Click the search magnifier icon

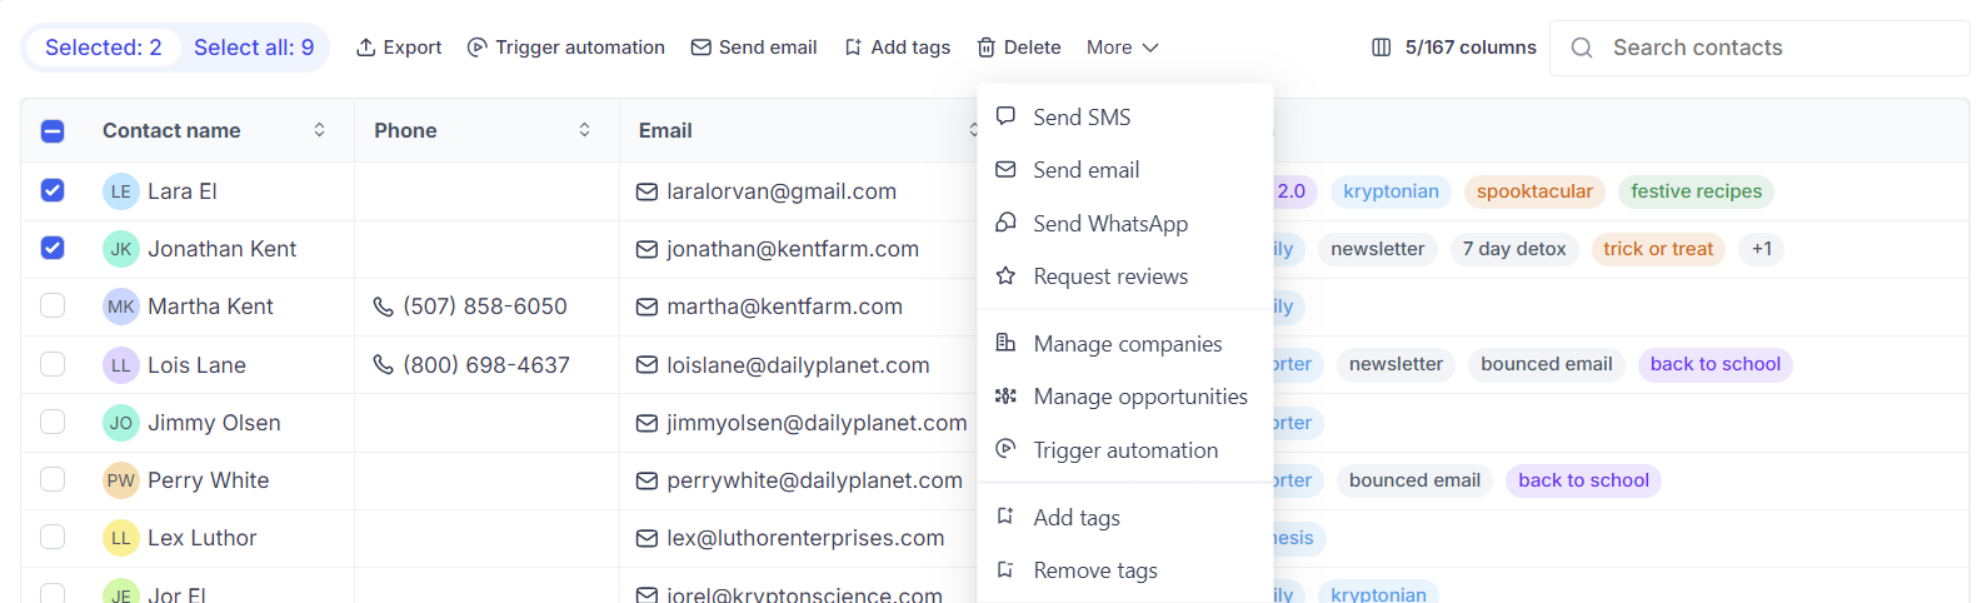(1581, 47)
